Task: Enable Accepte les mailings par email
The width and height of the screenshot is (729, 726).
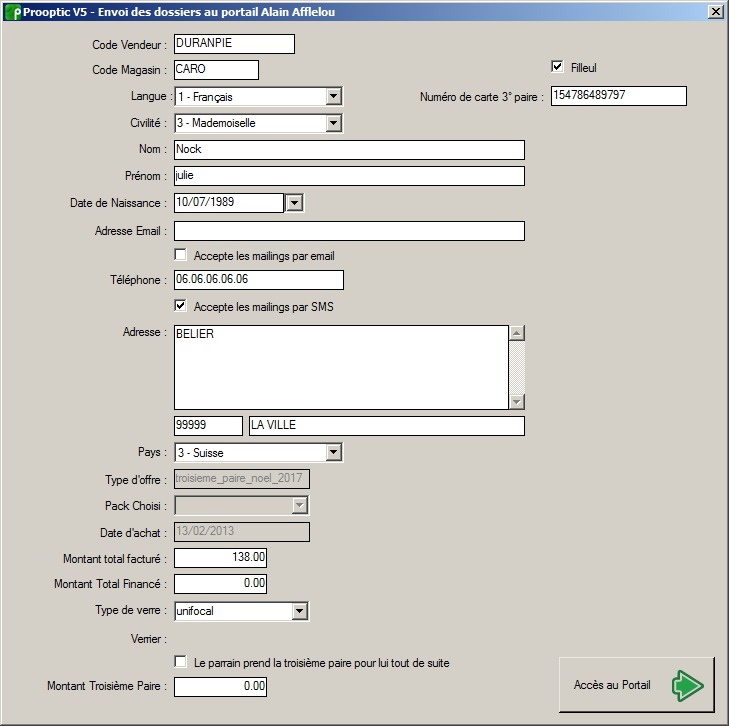Action: point(180,255)
